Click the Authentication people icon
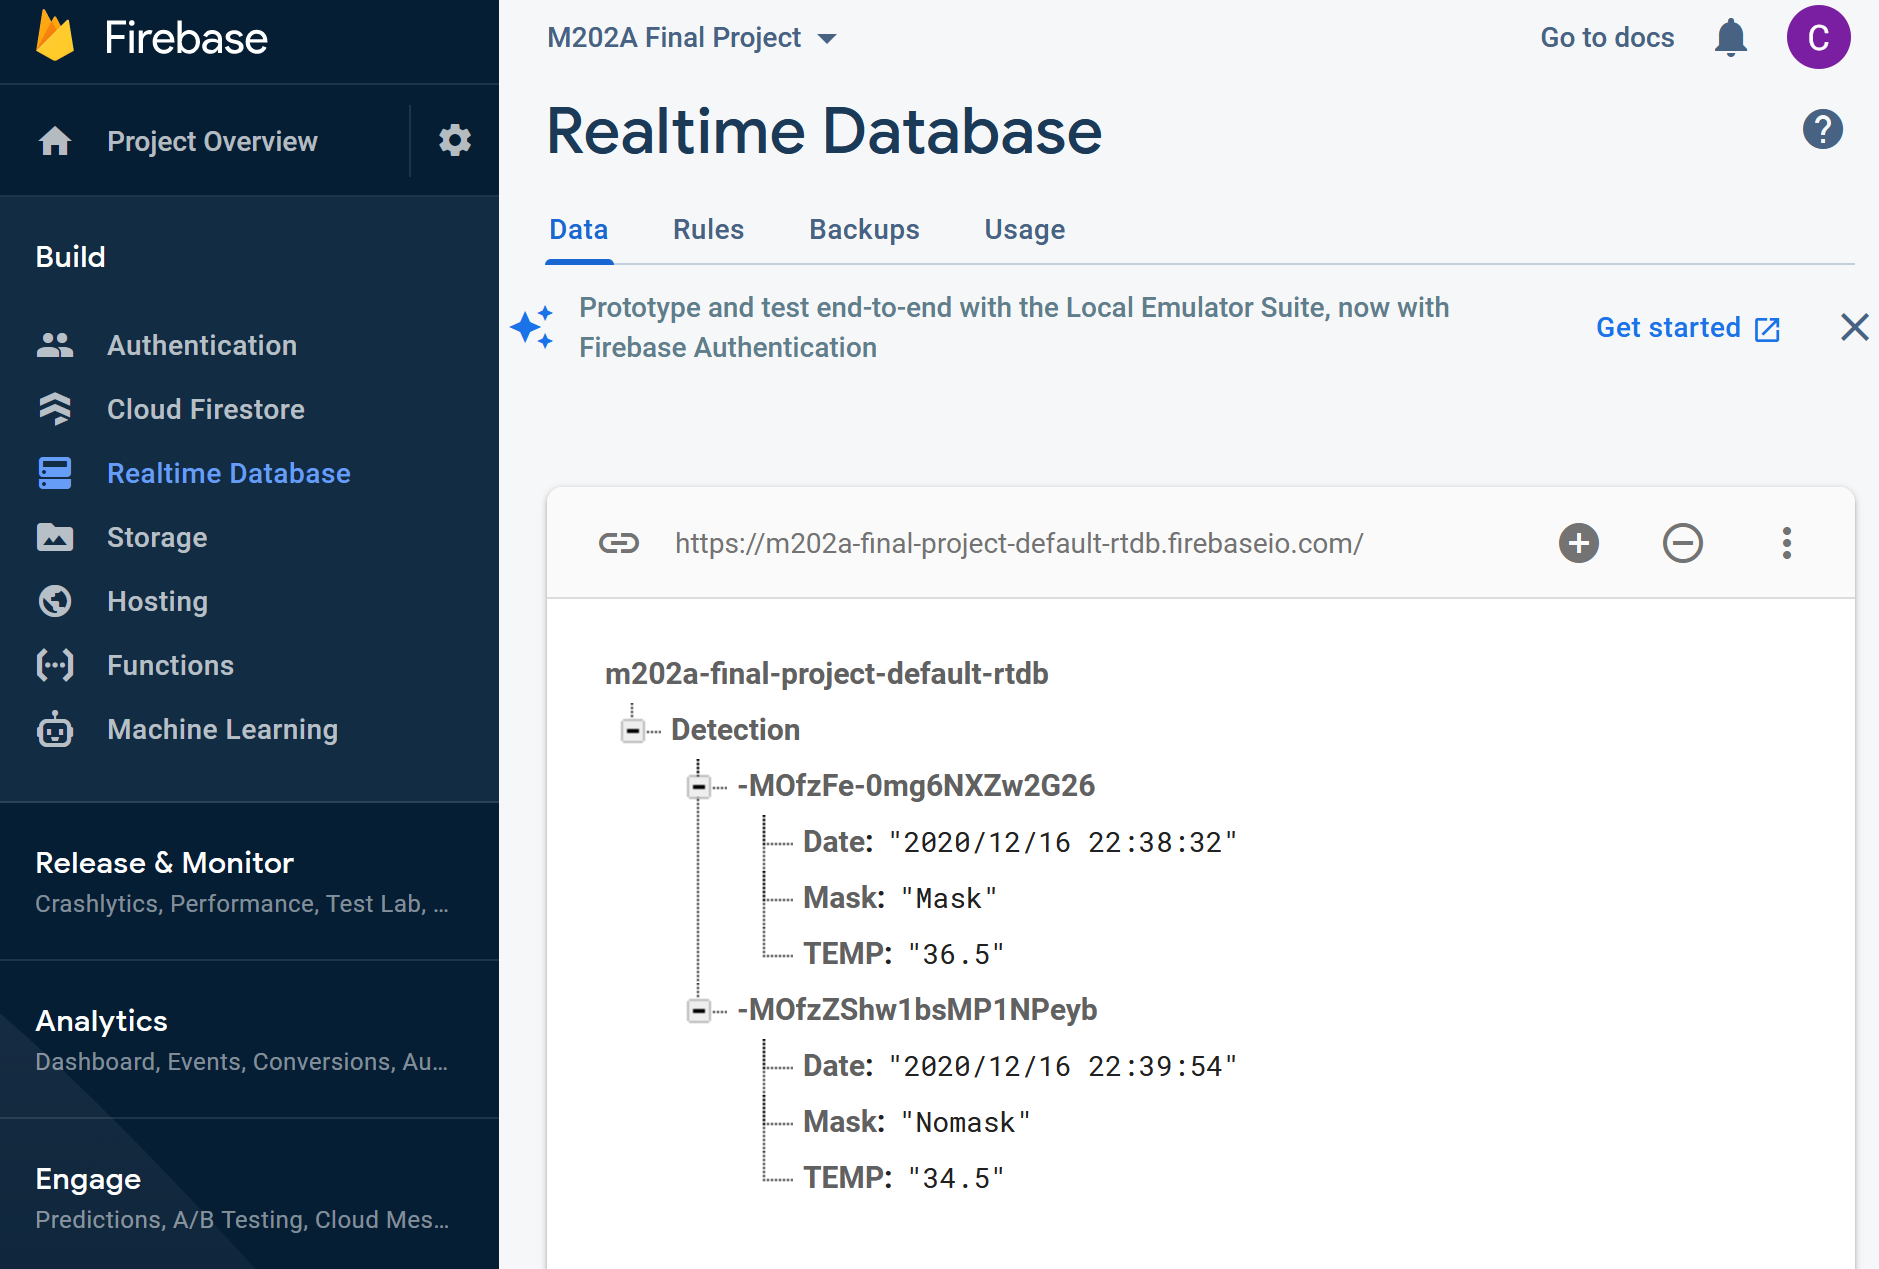 (55, 345)
